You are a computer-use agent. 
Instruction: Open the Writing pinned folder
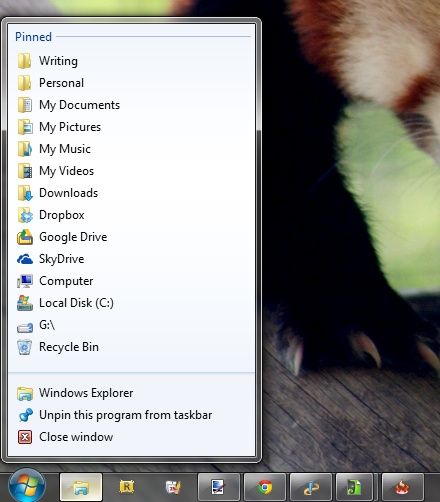[131, 61]
